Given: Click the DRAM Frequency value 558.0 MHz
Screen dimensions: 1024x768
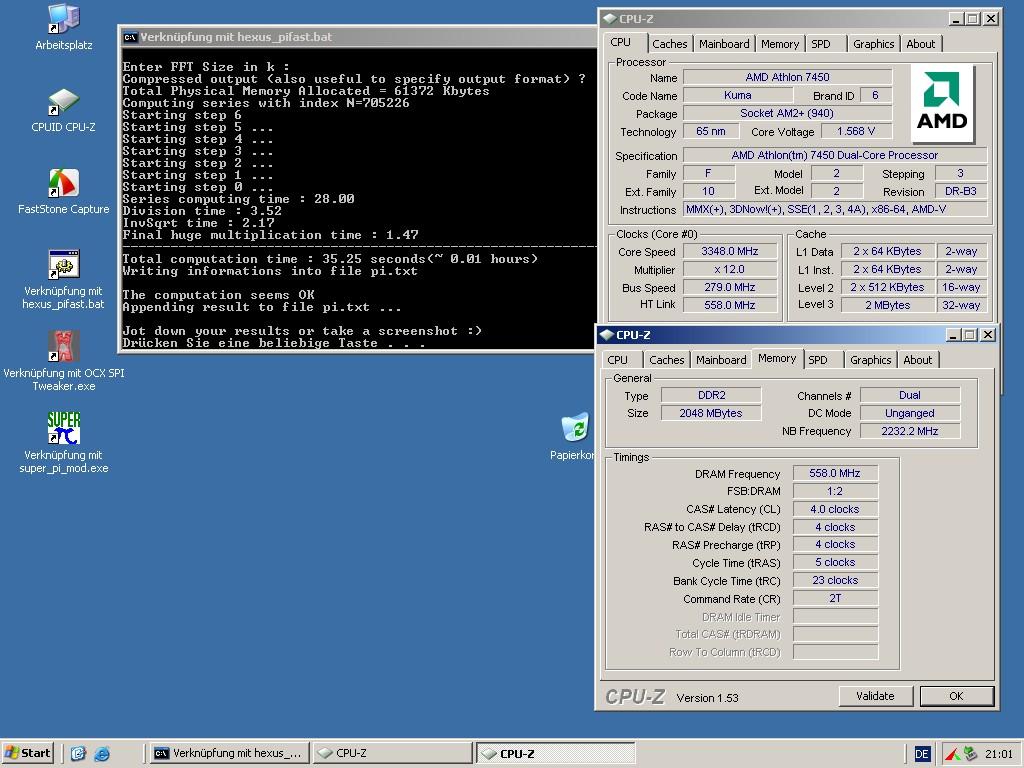Looking at the screenshot, I should coord(835,473).
